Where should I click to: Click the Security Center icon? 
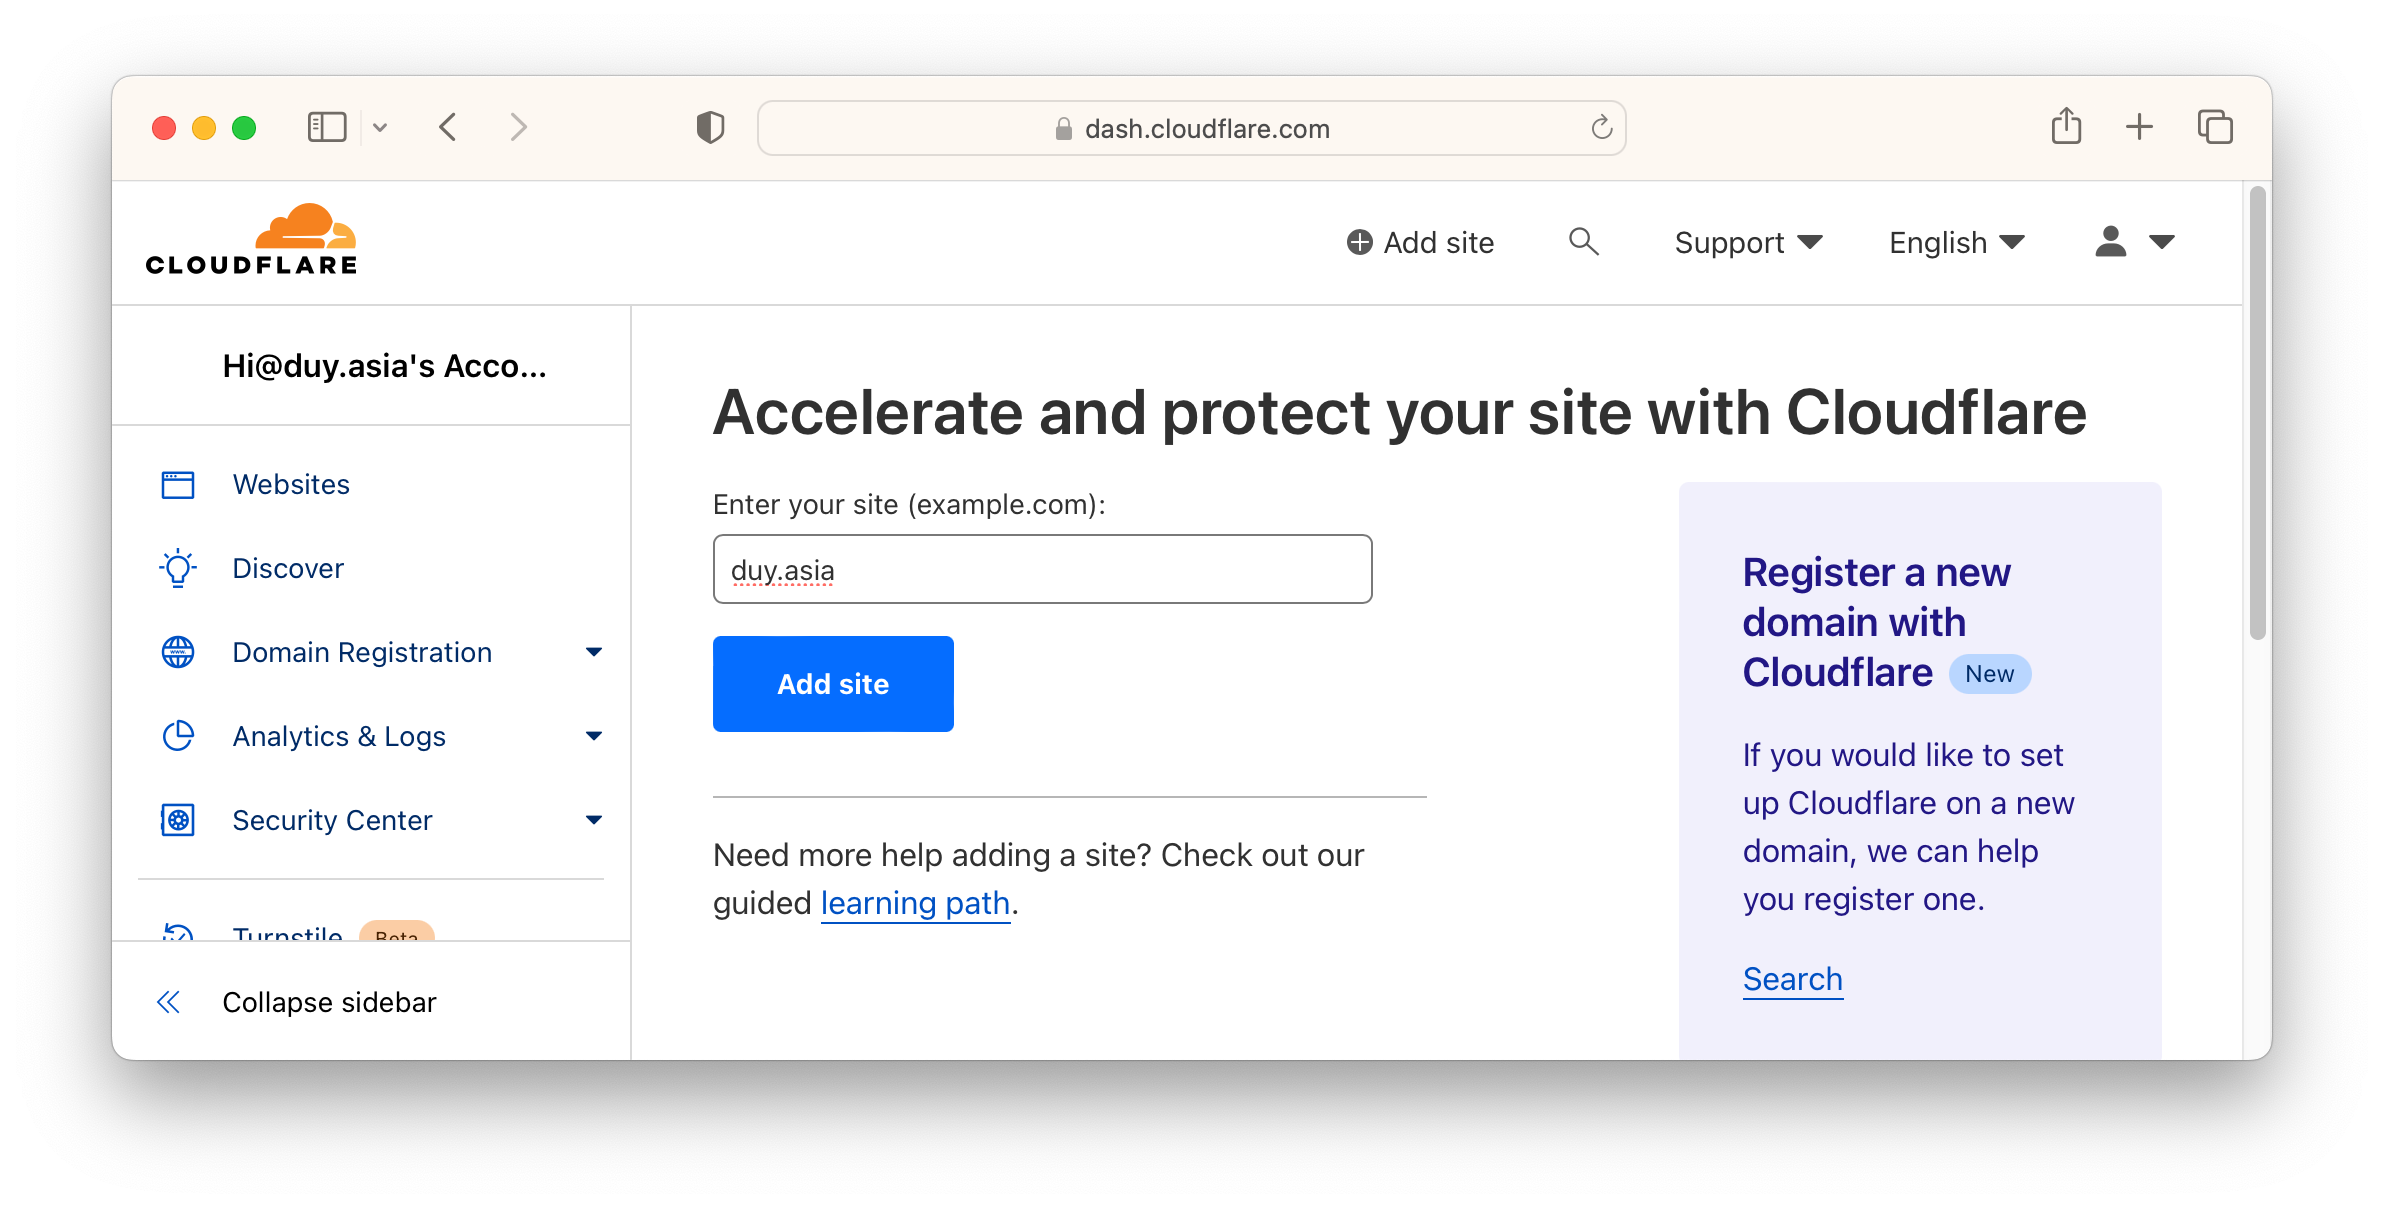pos(177,820)
